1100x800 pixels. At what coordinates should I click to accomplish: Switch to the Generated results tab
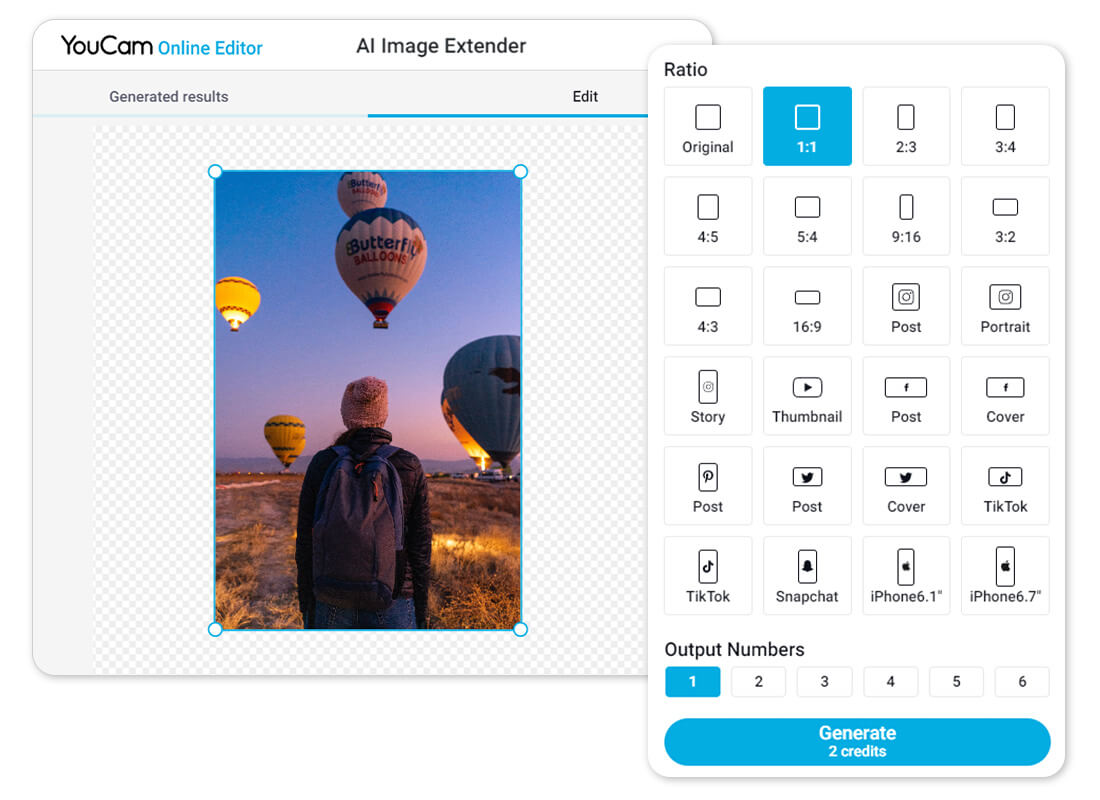tap(168, 97)
